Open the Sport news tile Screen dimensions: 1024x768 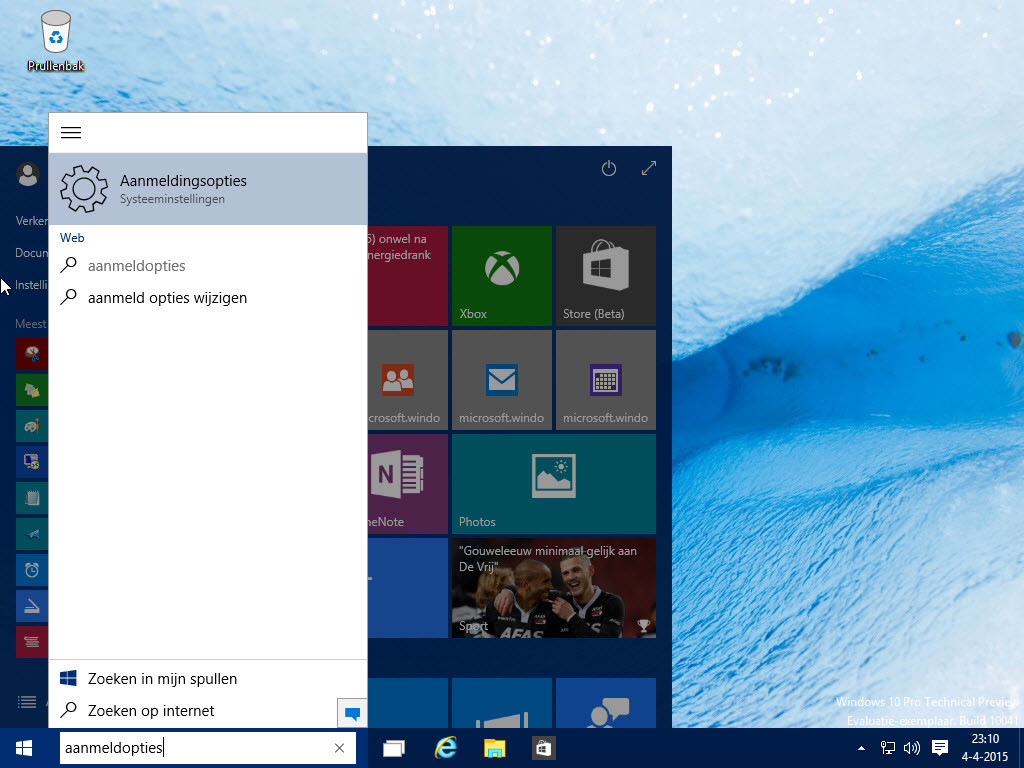[x=554, y=588]
